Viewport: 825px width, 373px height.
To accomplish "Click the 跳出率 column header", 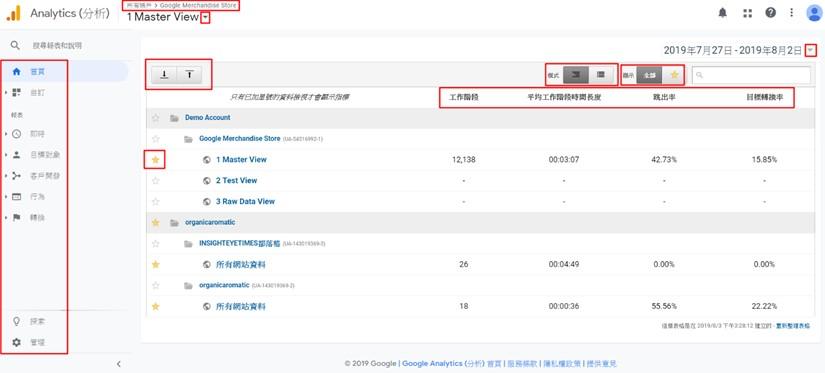I will (x=664, y=97).
